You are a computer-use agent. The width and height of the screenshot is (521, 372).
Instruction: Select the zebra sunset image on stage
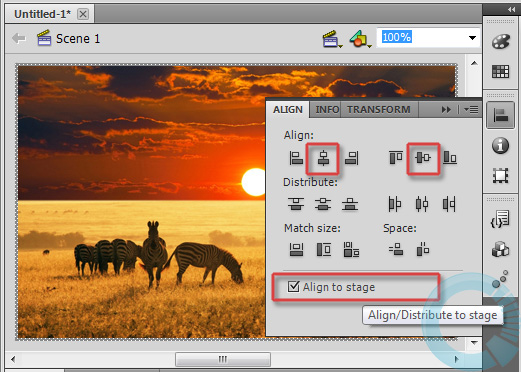click(x=142, y=201)
